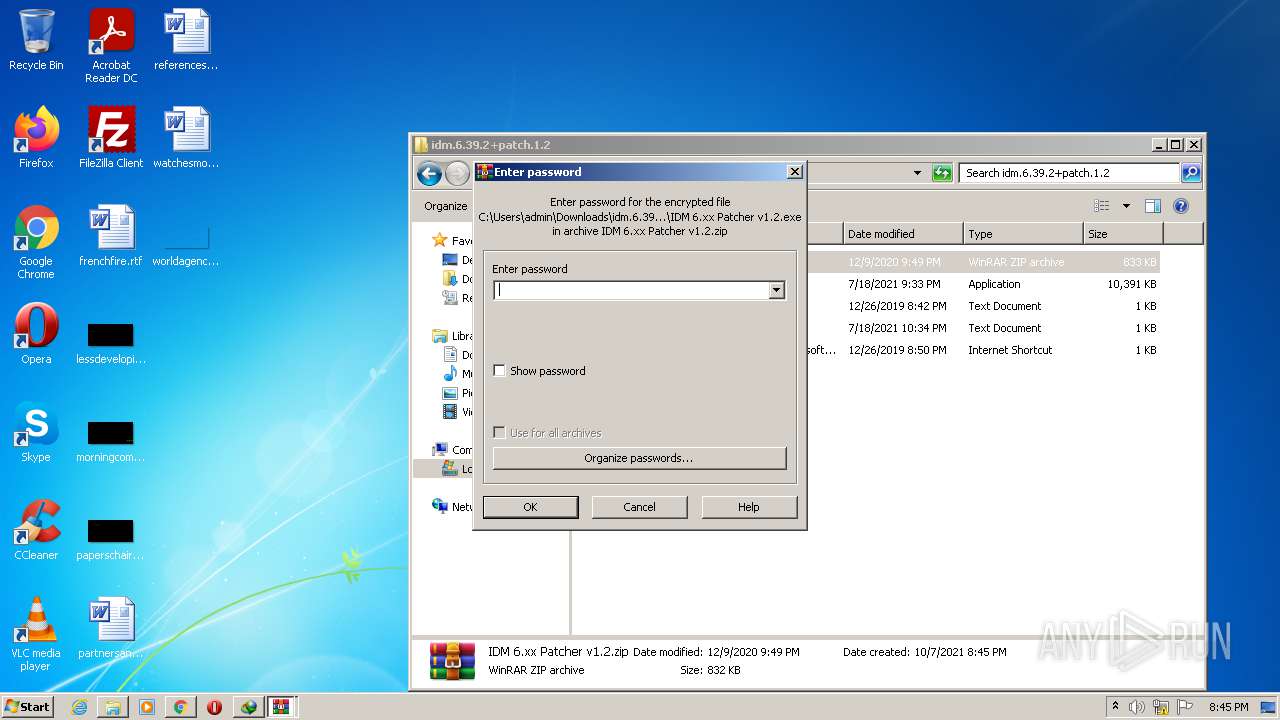The height and width of the screenshot is (720, 1280).
Task: Select the worldagenc desktop file
Action: coord(186,246)
